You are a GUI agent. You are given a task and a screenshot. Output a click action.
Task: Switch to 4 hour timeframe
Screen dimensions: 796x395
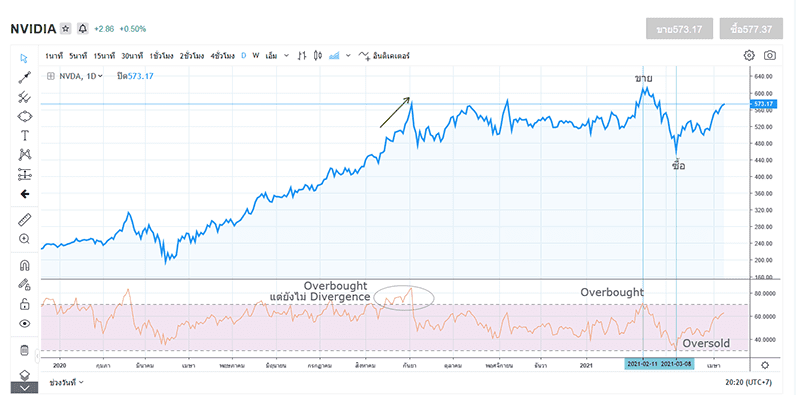pos(223,55)
